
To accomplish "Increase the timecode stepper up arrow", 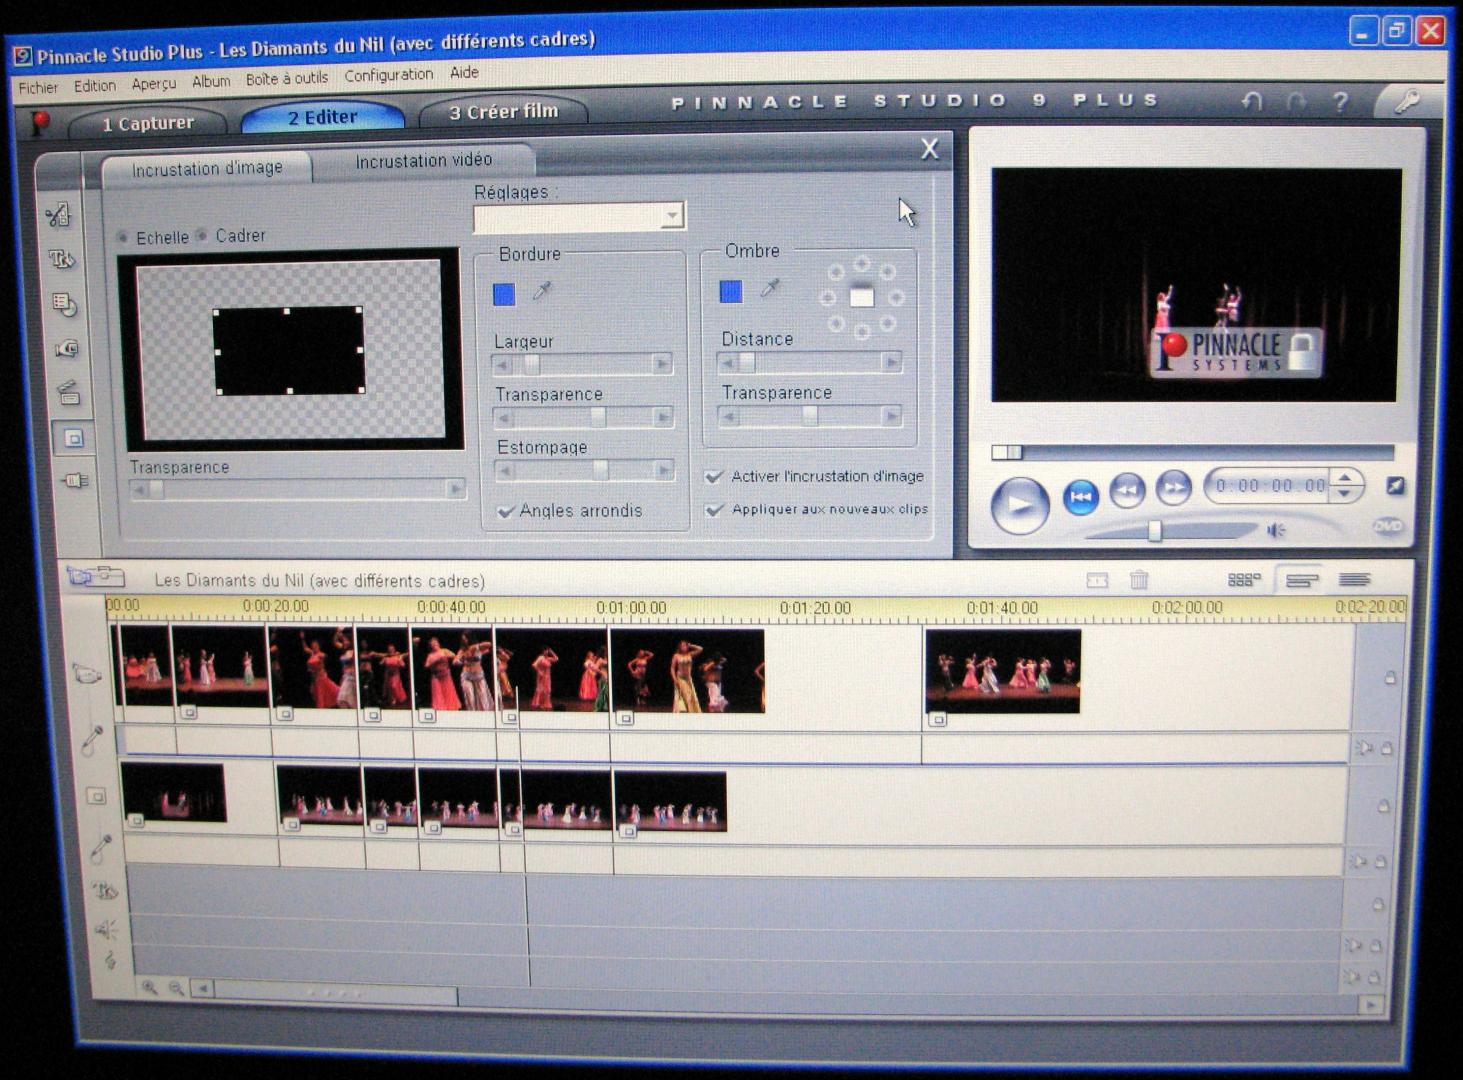I will coord(1345,477).
